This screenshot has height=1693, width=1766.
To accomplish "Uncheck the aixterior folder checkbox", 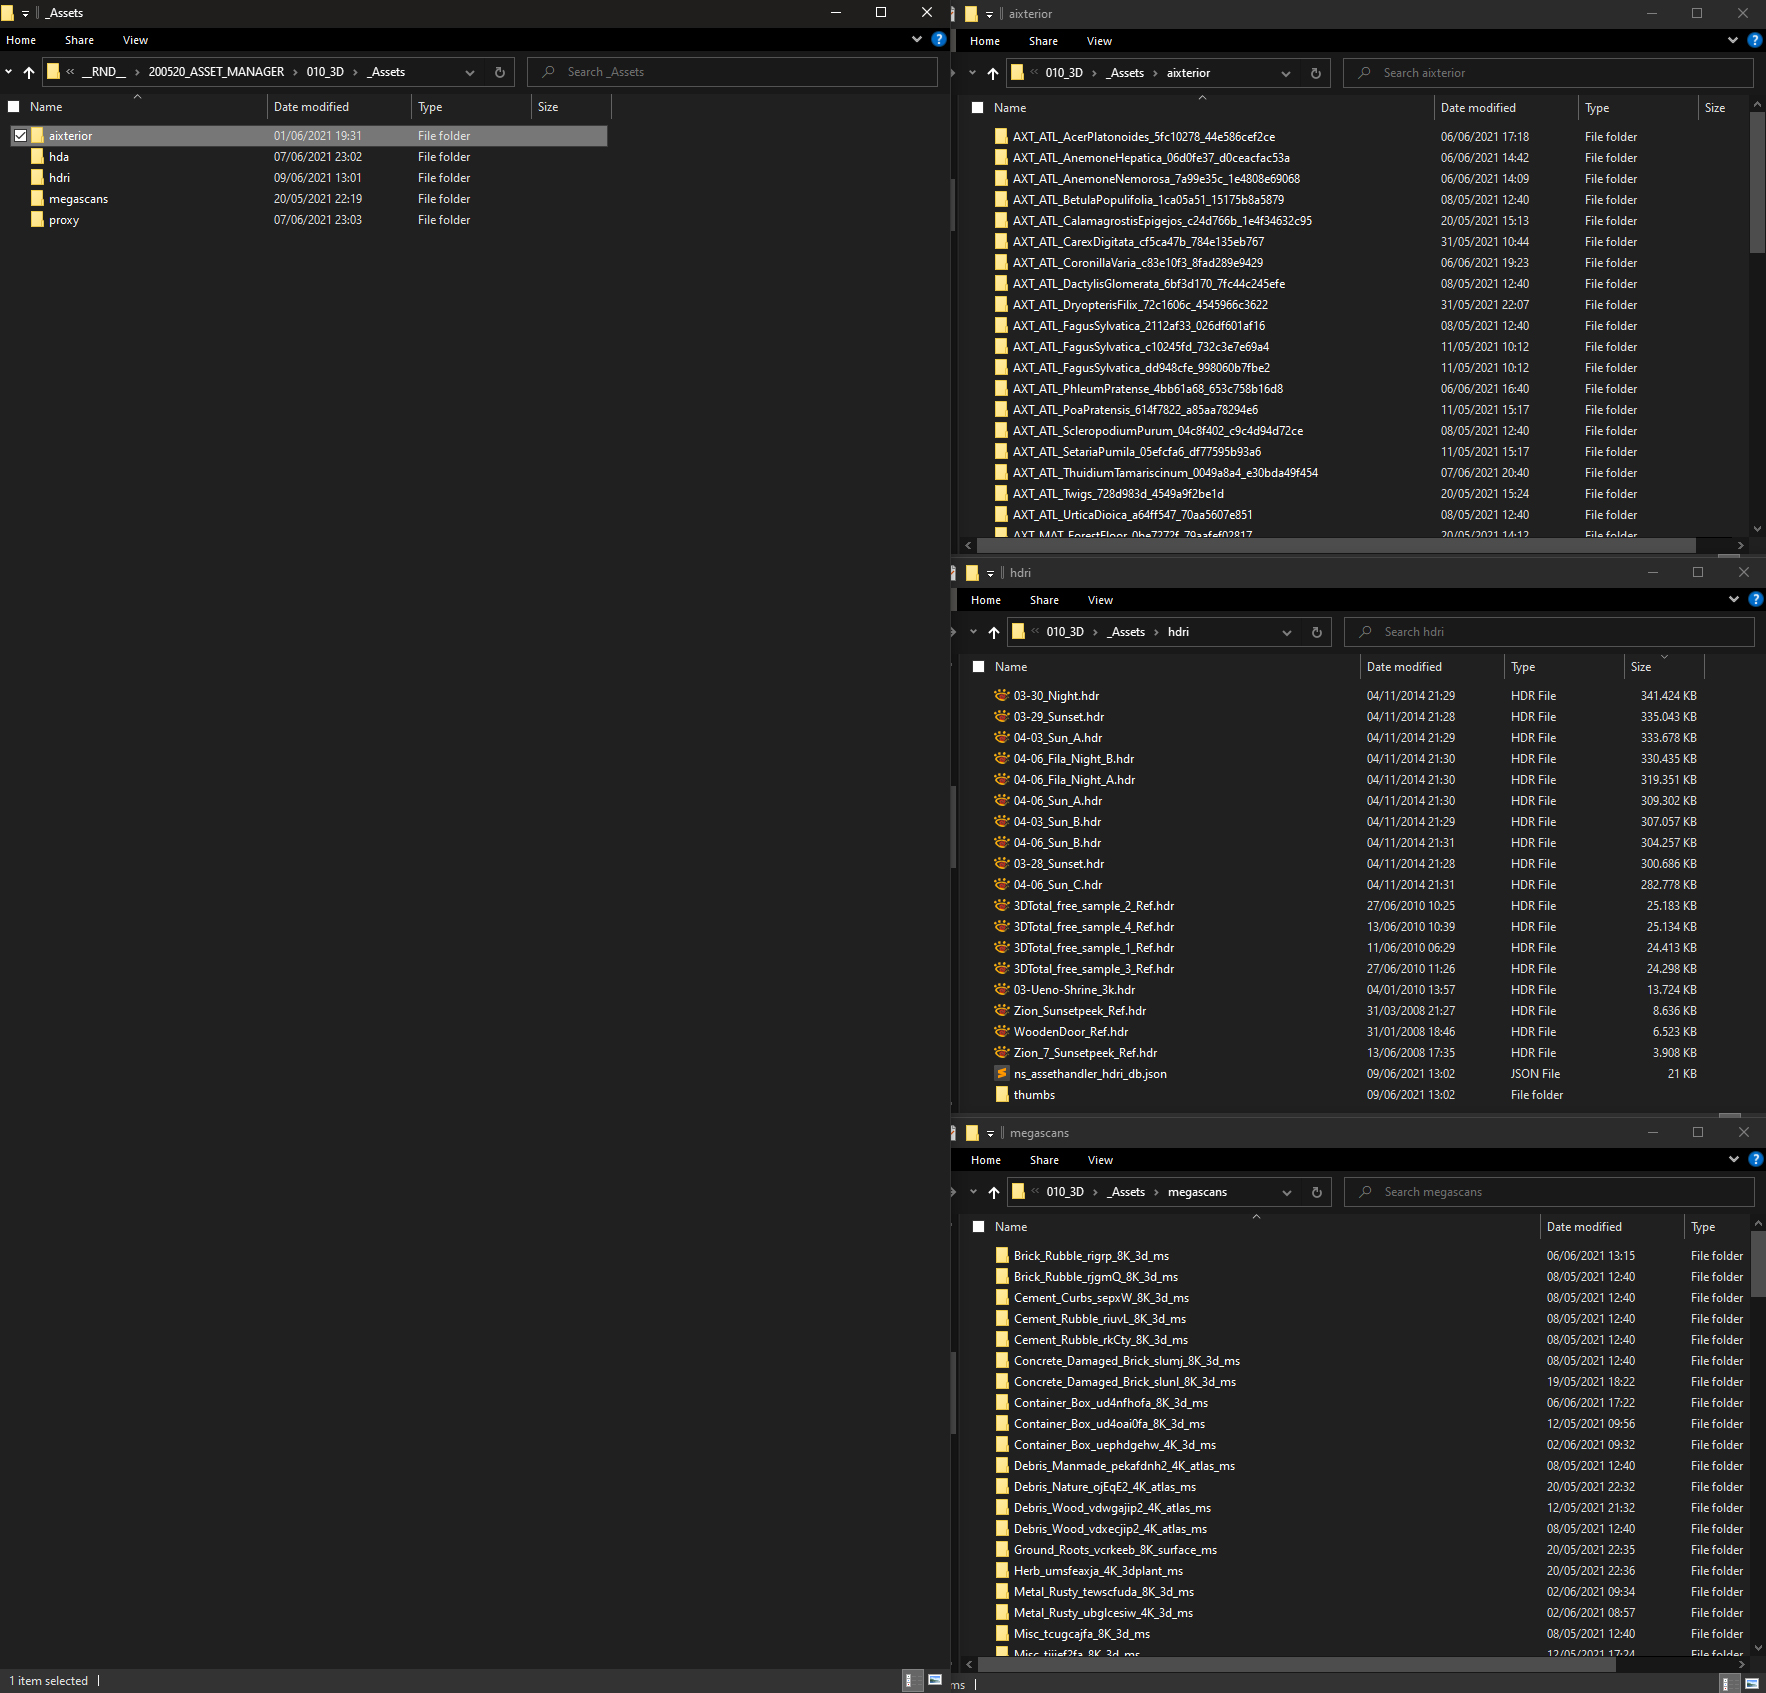I will pos(20,136).
